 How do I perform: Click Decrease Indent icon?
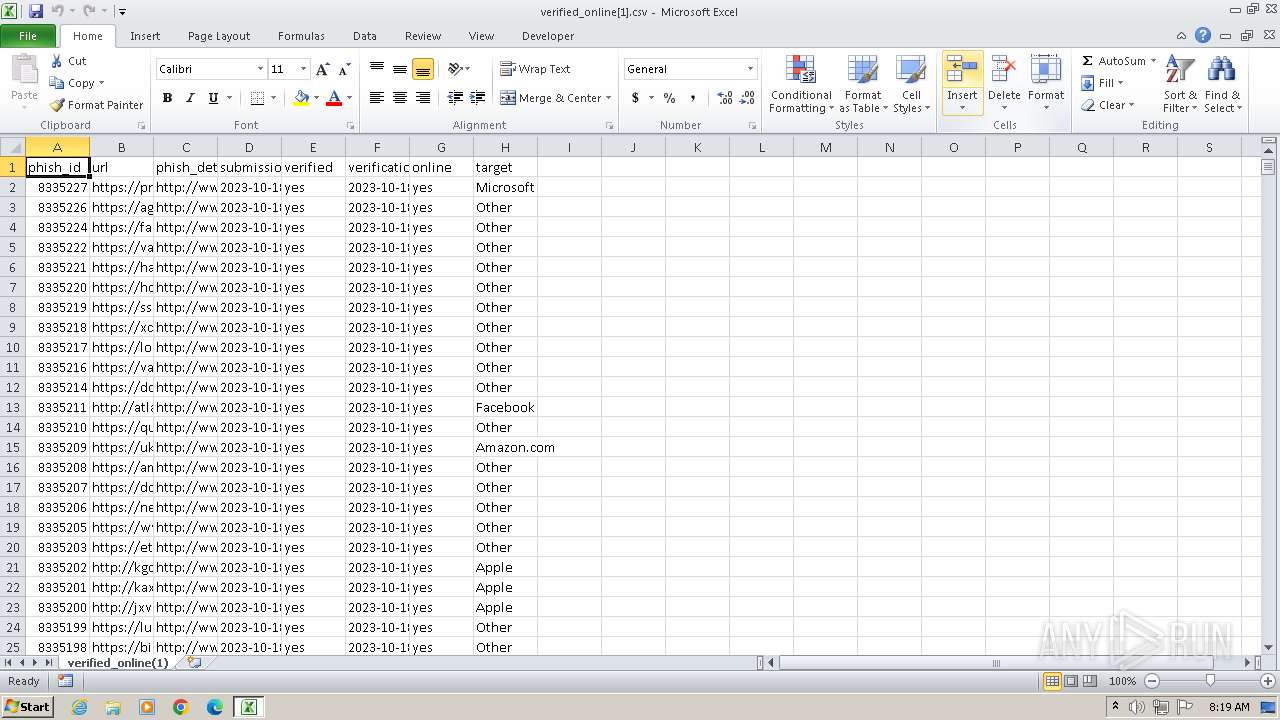(x=455, y=98)
